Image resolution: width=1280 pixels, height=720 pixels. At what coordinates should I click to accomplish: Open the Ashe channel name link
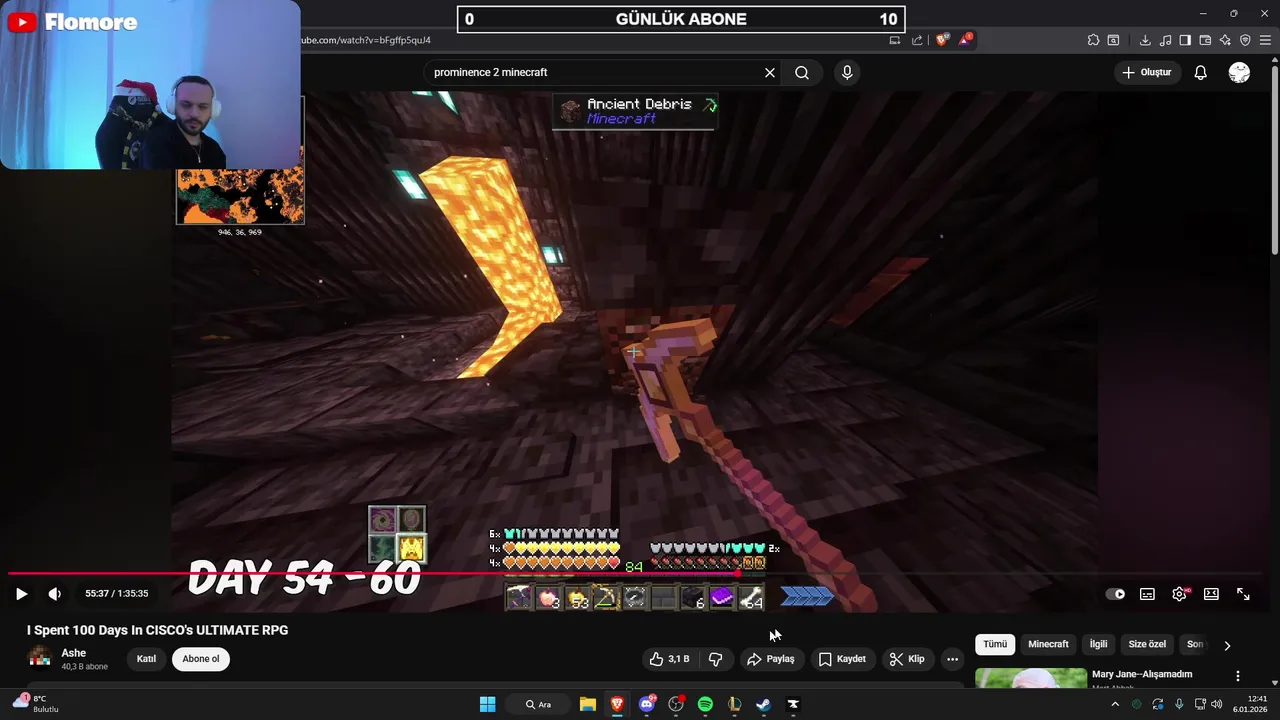point(74,653)
